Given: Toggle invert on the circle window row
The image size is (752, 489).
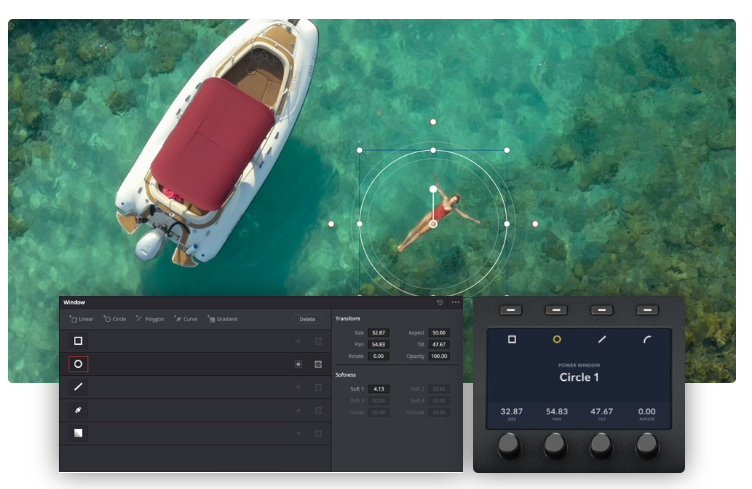Looking at the screenshot, I should click(x=298, y=364).
